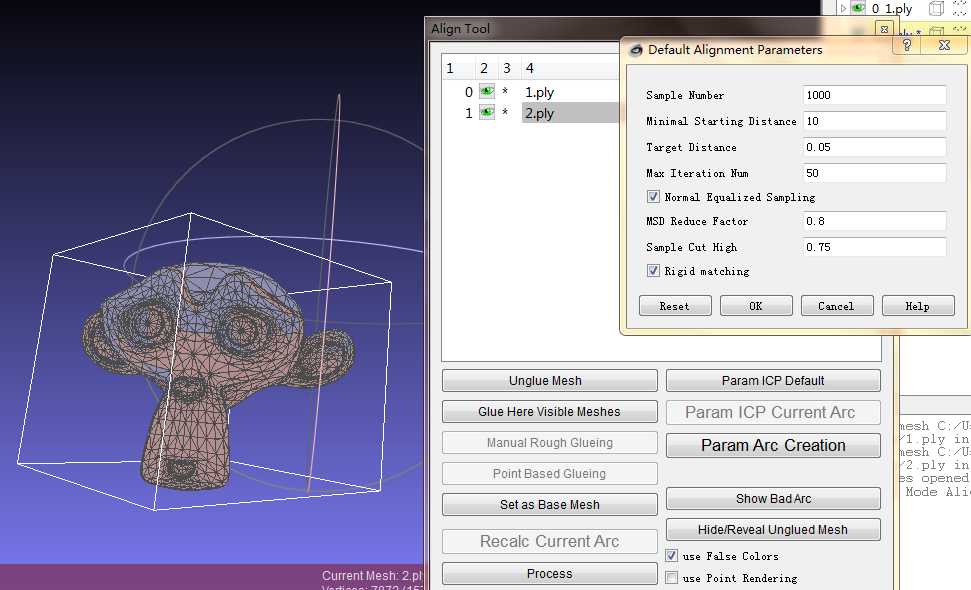Toggle eye icon for 1.ply in layer panel
The width and height of the screenshot is (971, 590).
858,8
